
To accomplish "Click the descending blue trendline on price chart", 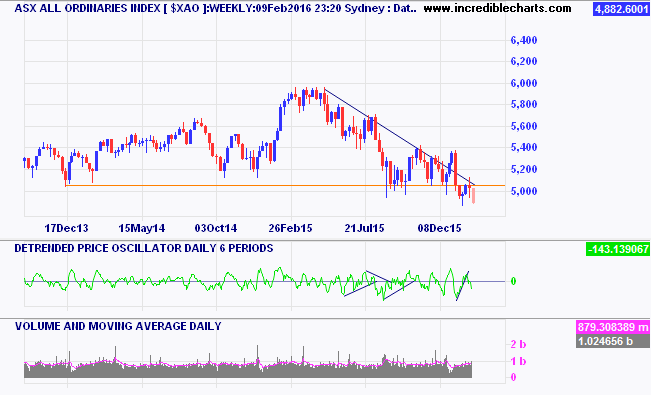I will 399,137.
